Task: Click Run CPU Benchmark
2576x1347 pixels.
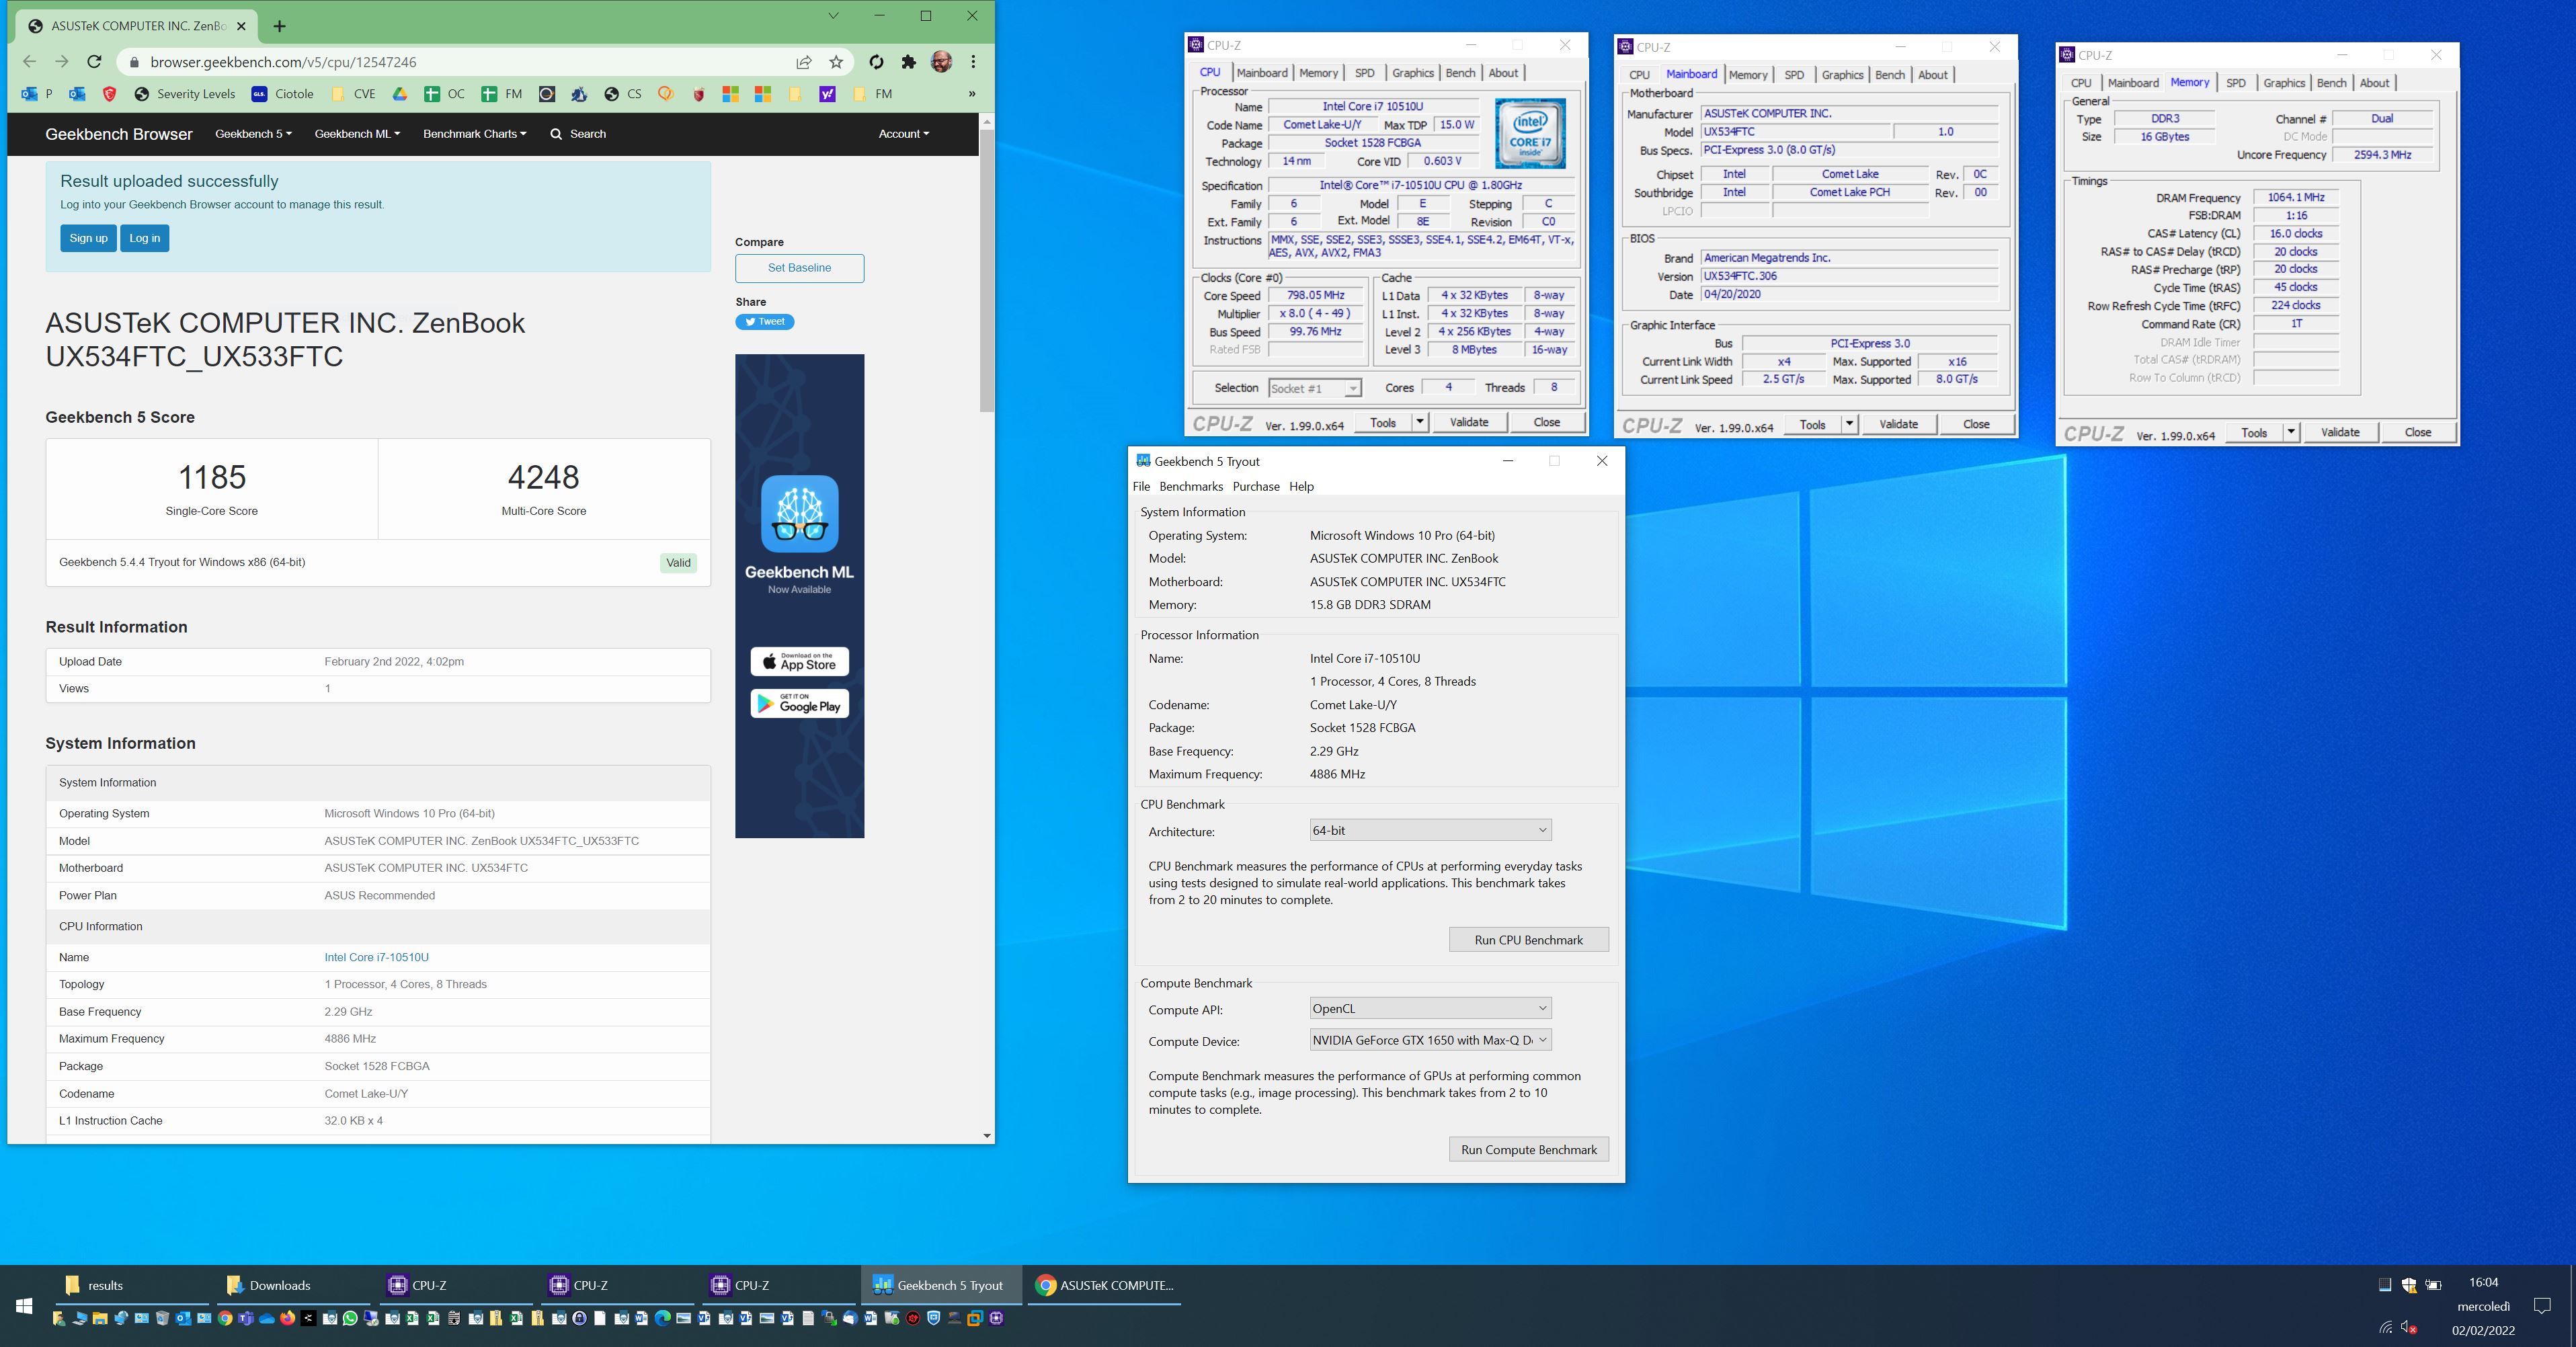Action: (1528, 940)
